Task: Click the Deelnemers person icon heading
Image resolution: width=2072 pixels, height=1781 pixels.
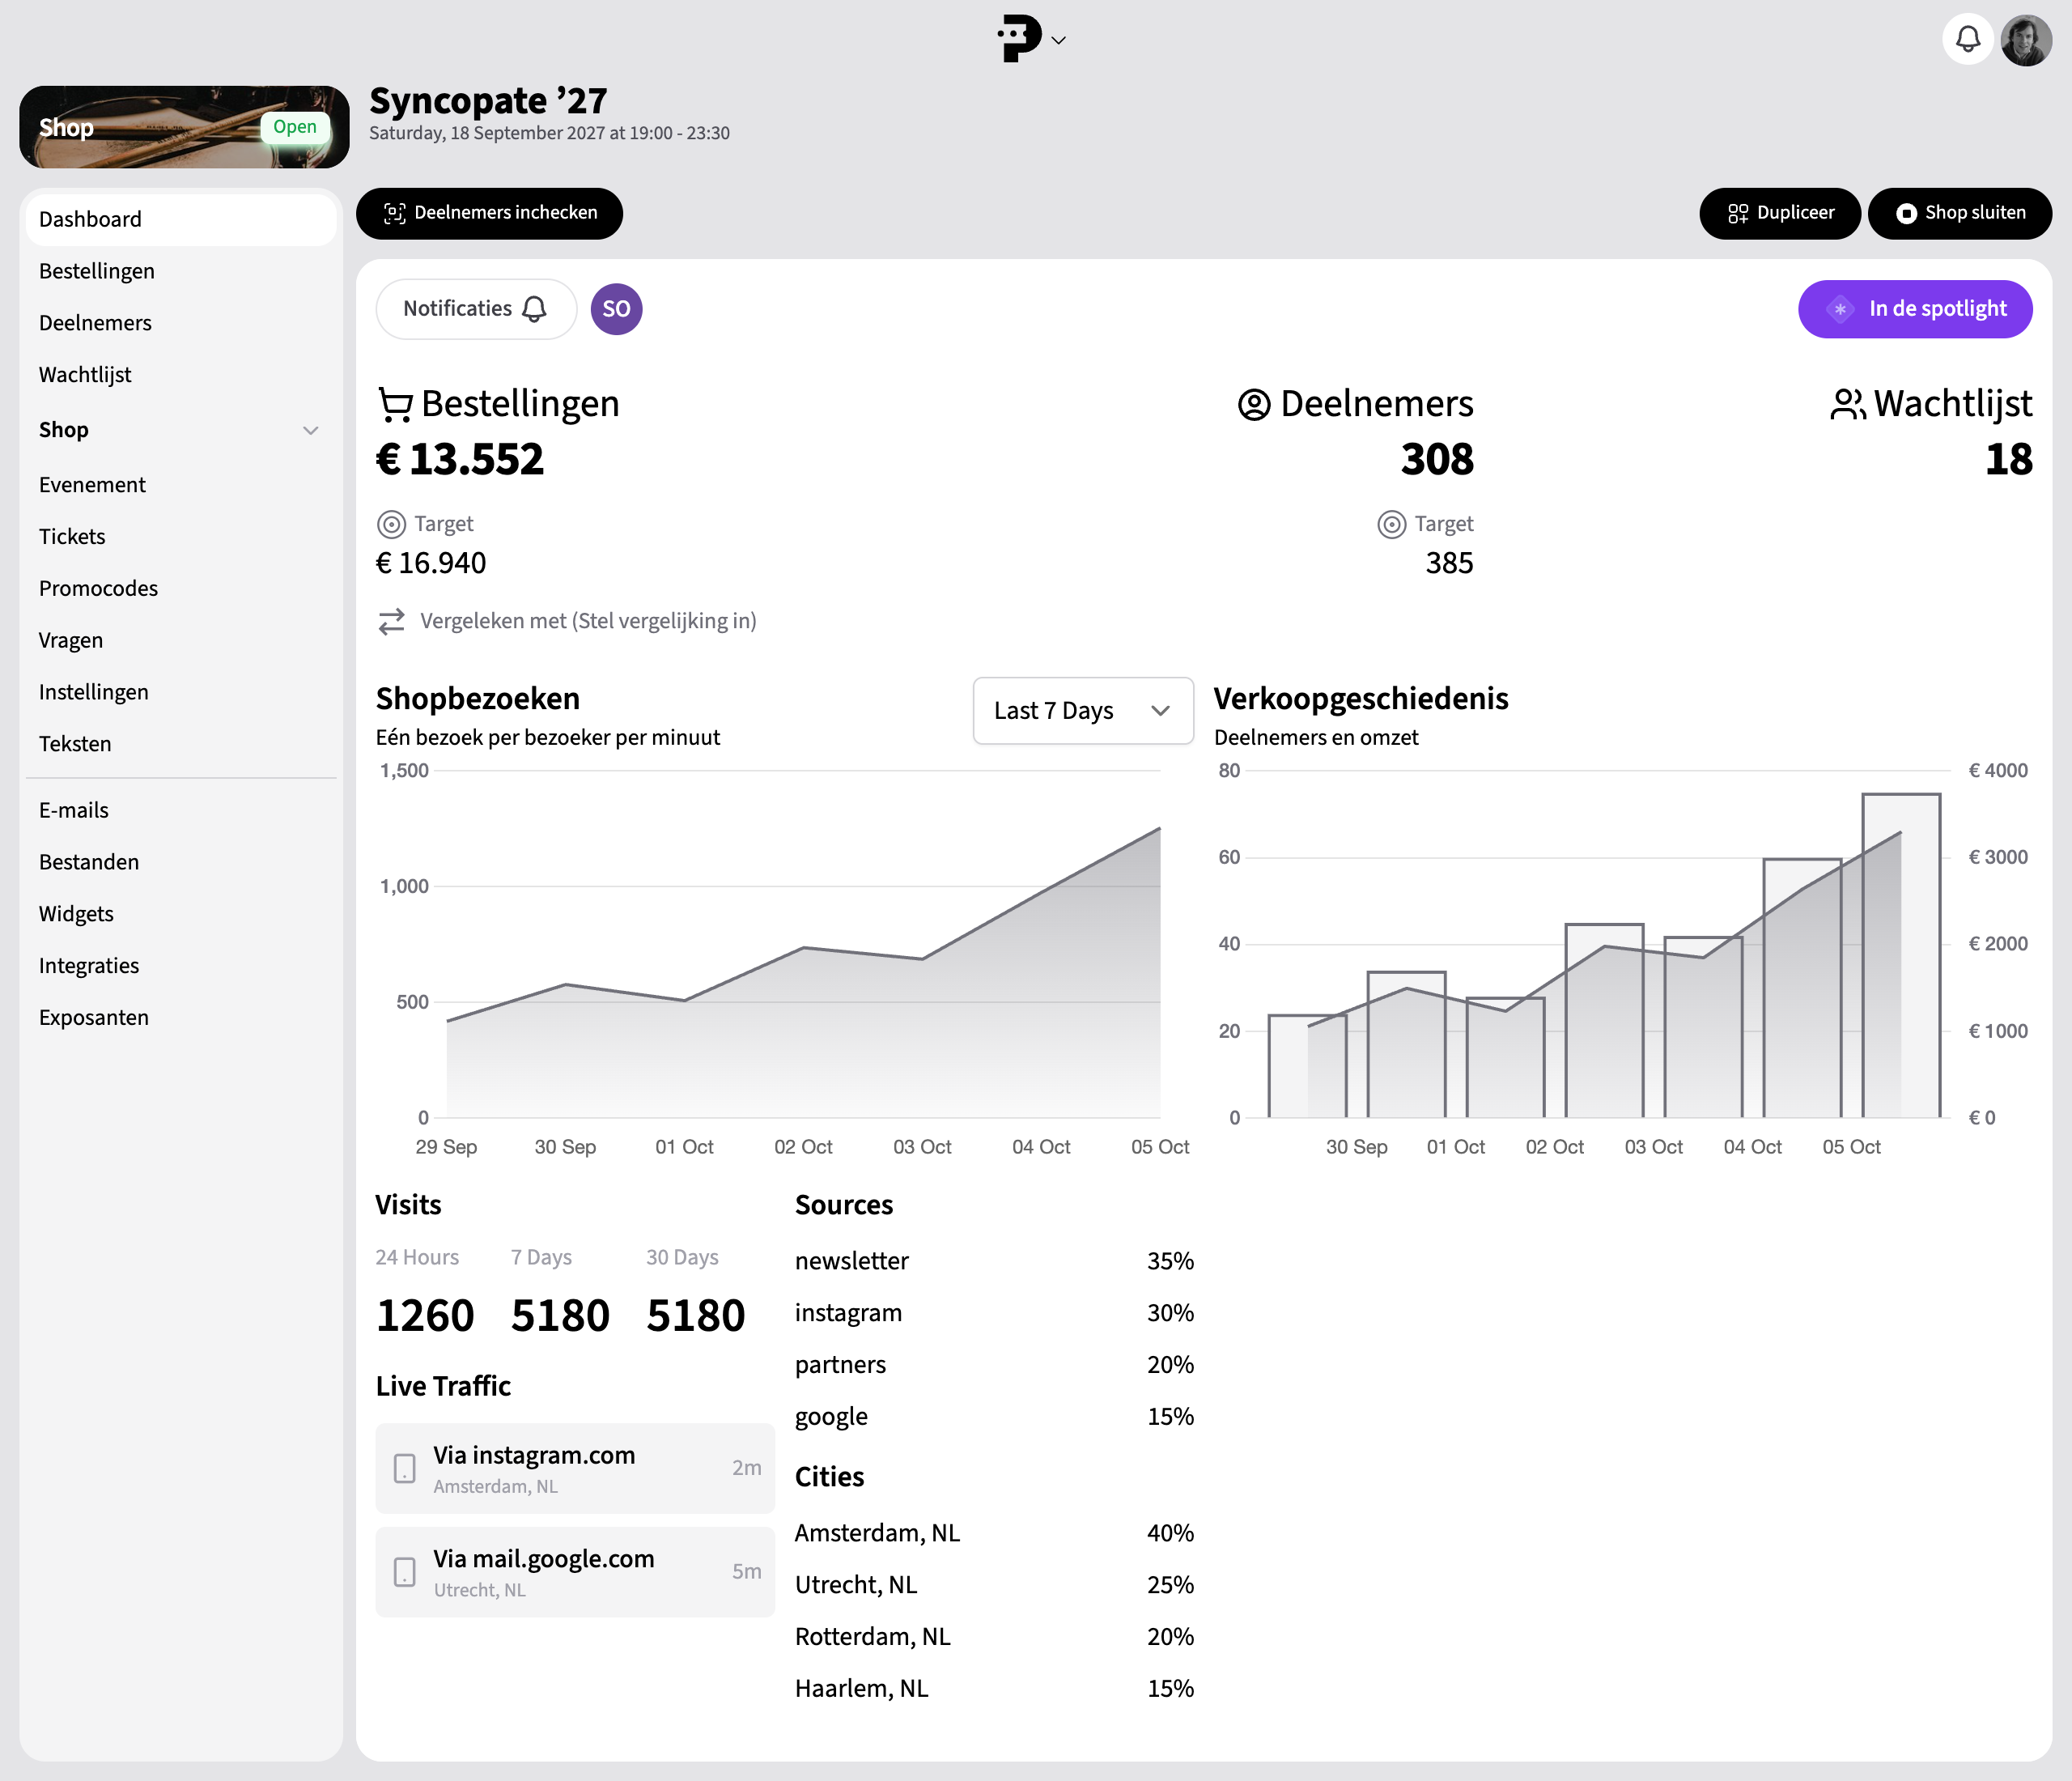Action: [x=1254, y=404]
